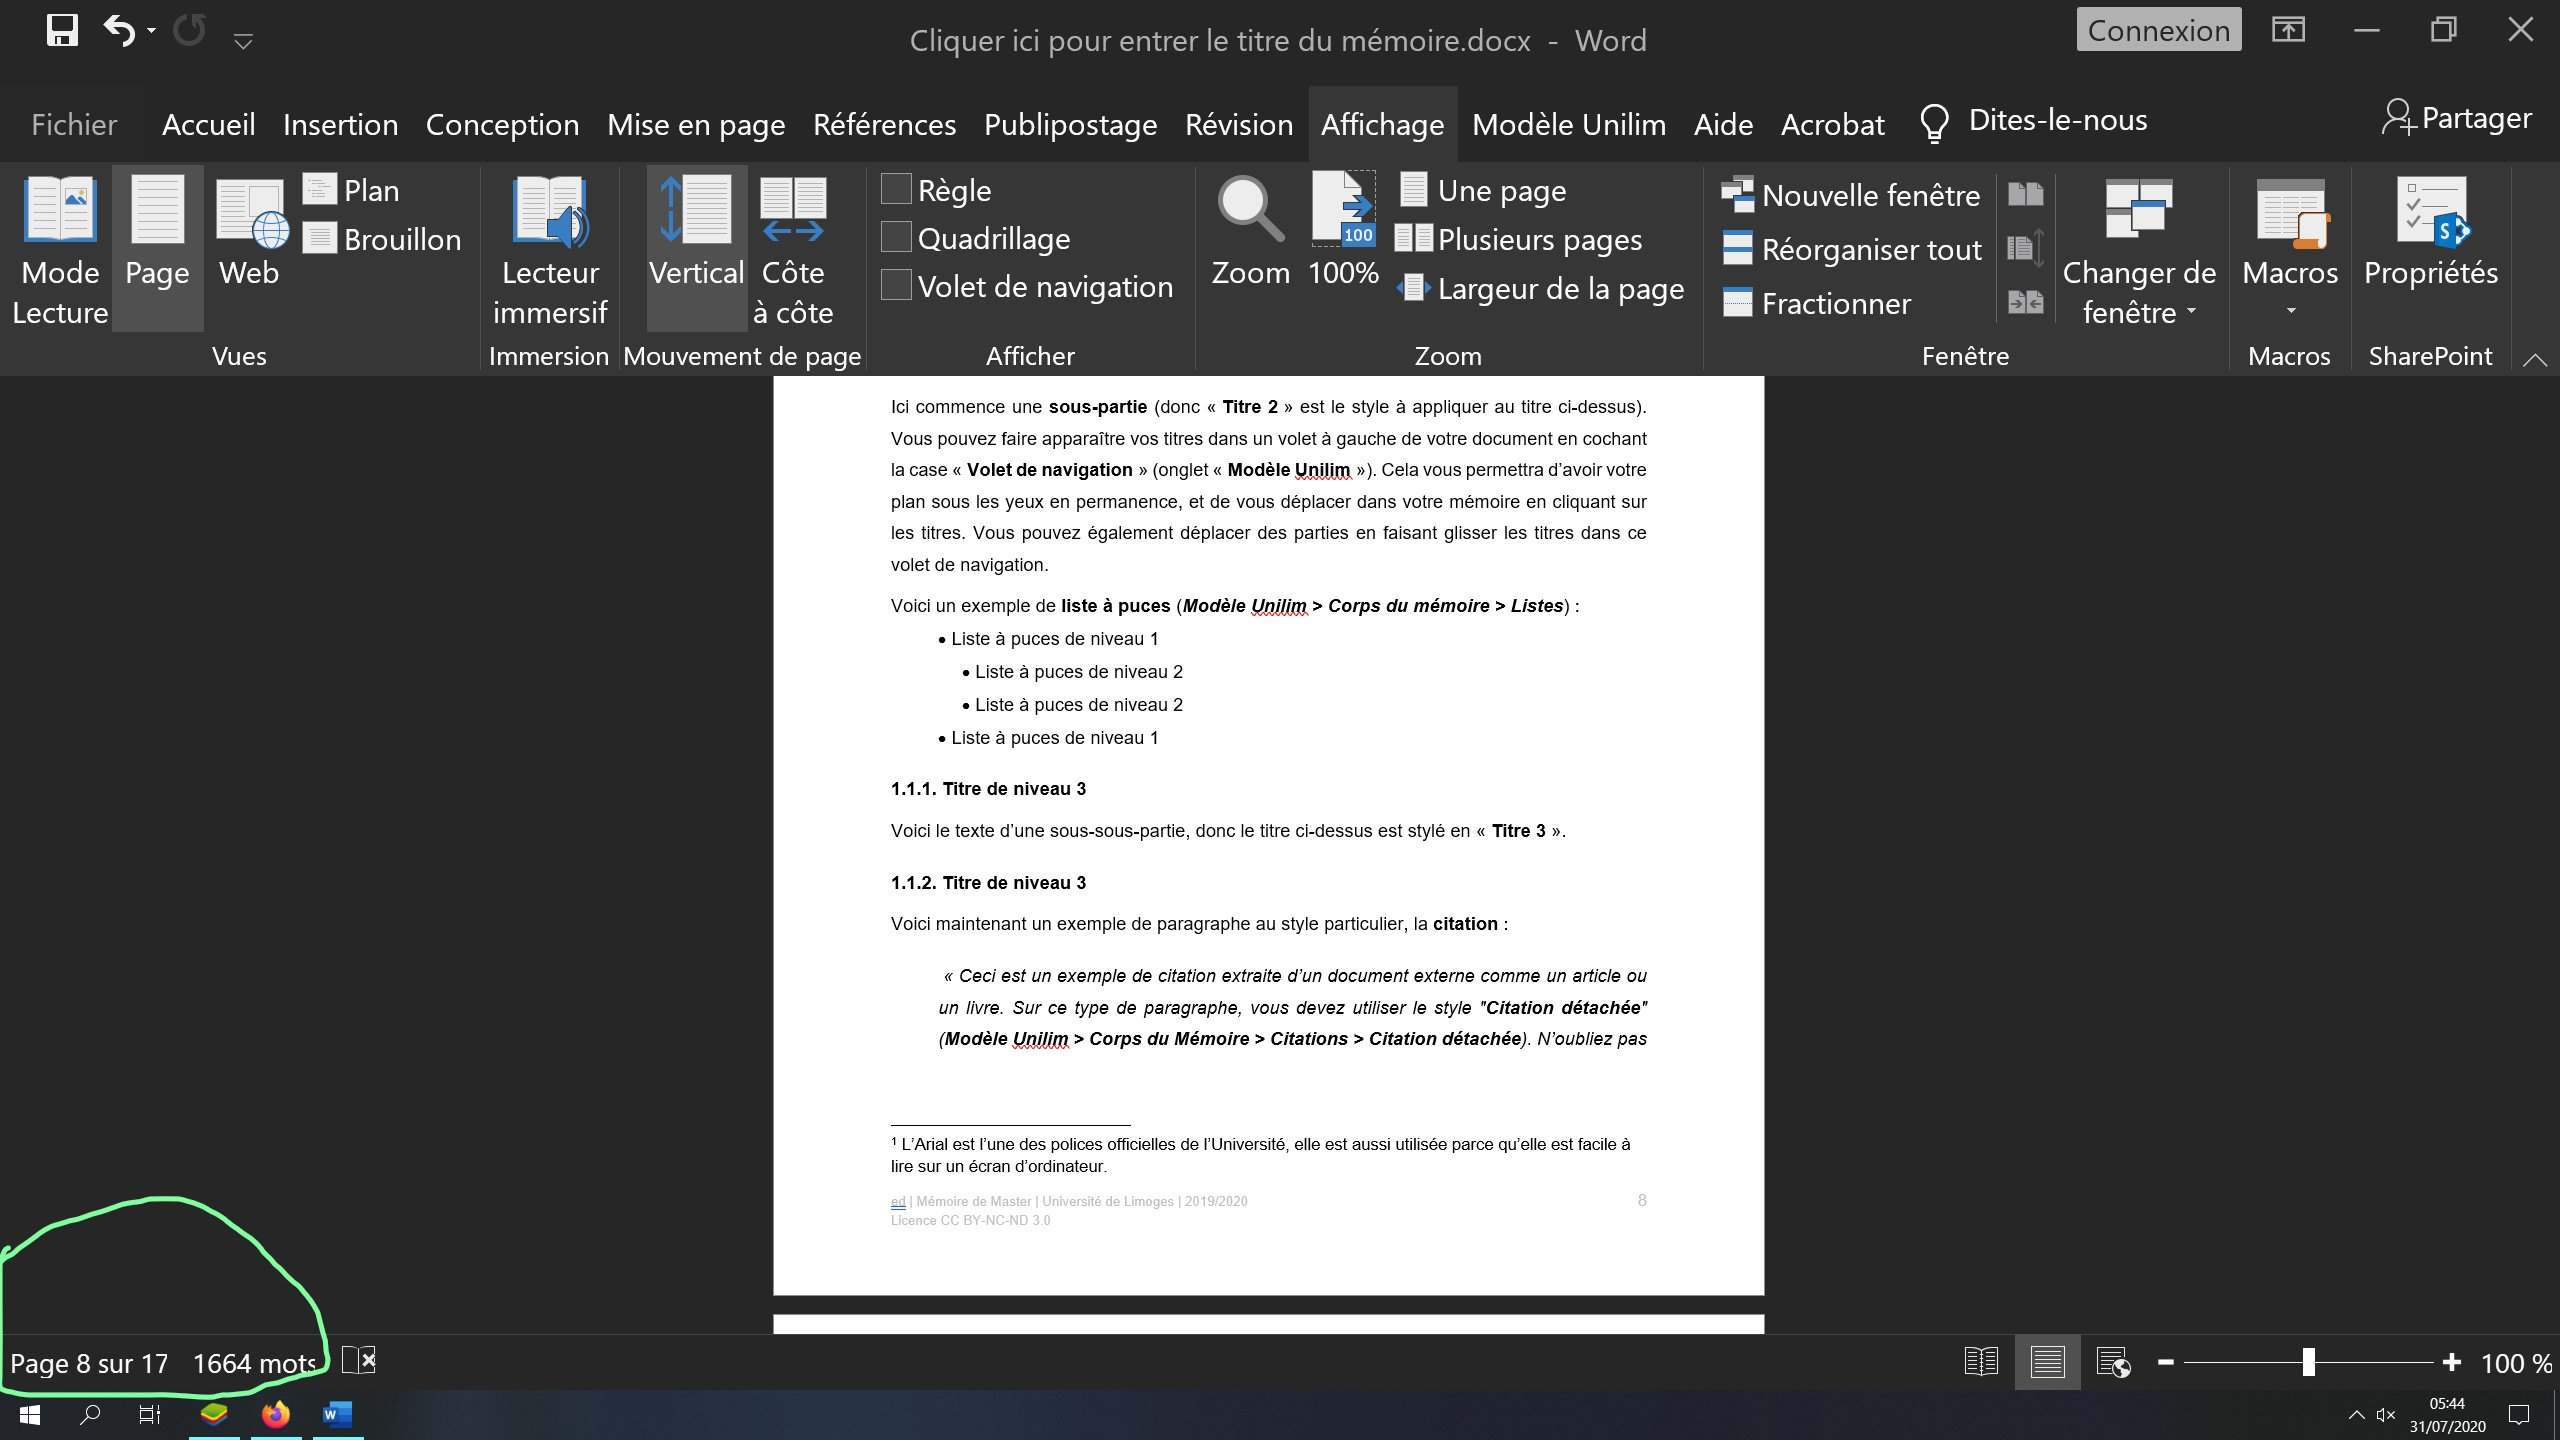Screen dimensions: 2560x1440
Task: Click the Connexion button
Action: pyautogui.click(x=2158, y=30)
